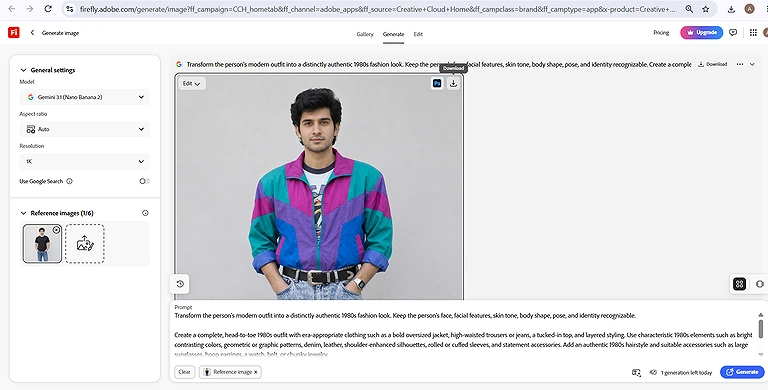Image resolution: width=768 pixels, height=390 pixels.
Task: Click the Upgrade button
Action: pos(701,33)
